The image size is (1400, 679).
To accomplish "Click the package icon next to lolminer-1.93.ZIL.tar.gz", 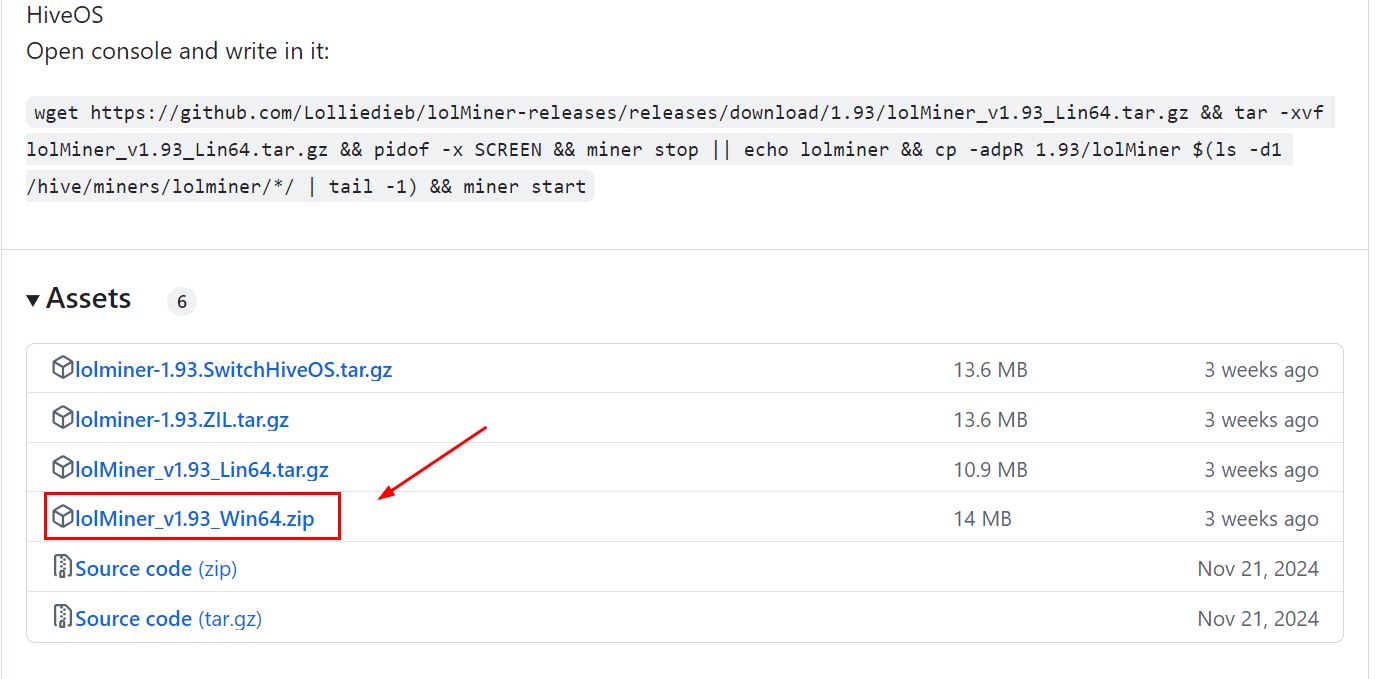I will coord(63,418).
